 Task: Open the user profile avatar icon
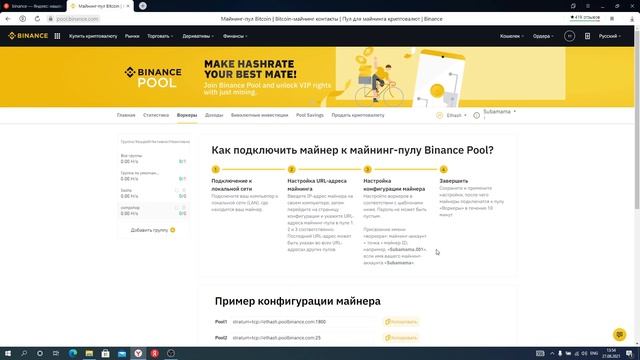pyautogui.click(x=569, y=36)
